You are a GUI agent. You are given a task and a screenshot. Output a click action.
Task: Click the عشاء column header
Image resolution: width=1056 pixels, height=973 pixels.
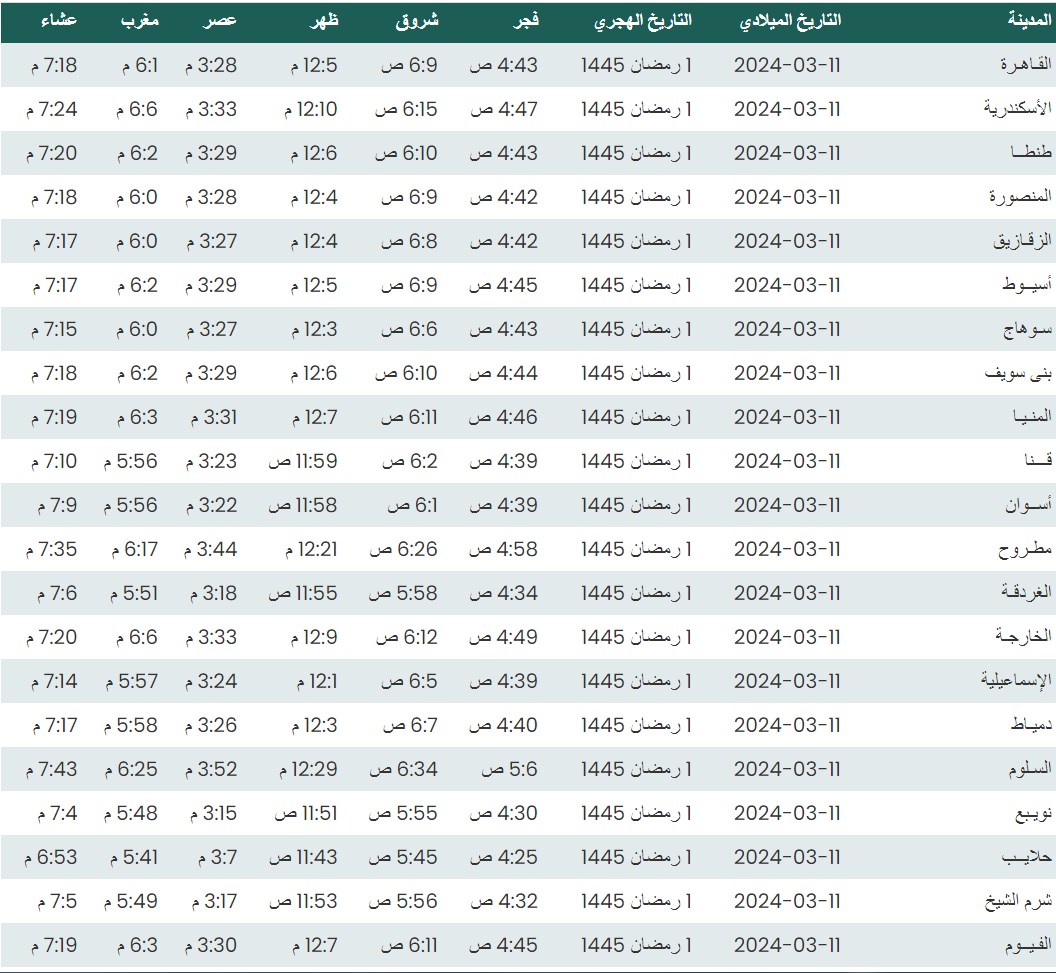60,21
